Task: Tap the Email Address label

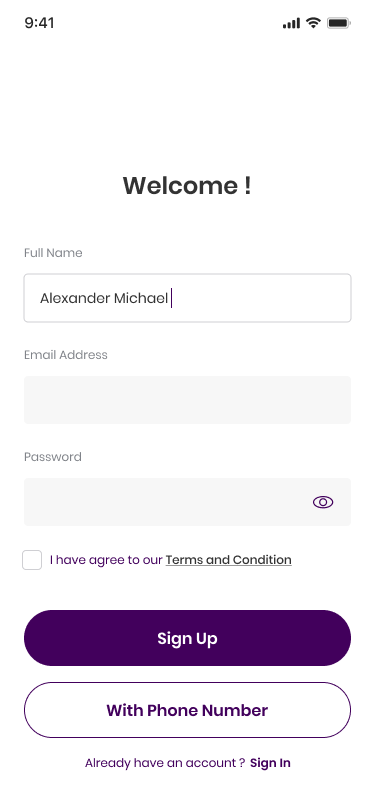Action: tap(66, 355)
